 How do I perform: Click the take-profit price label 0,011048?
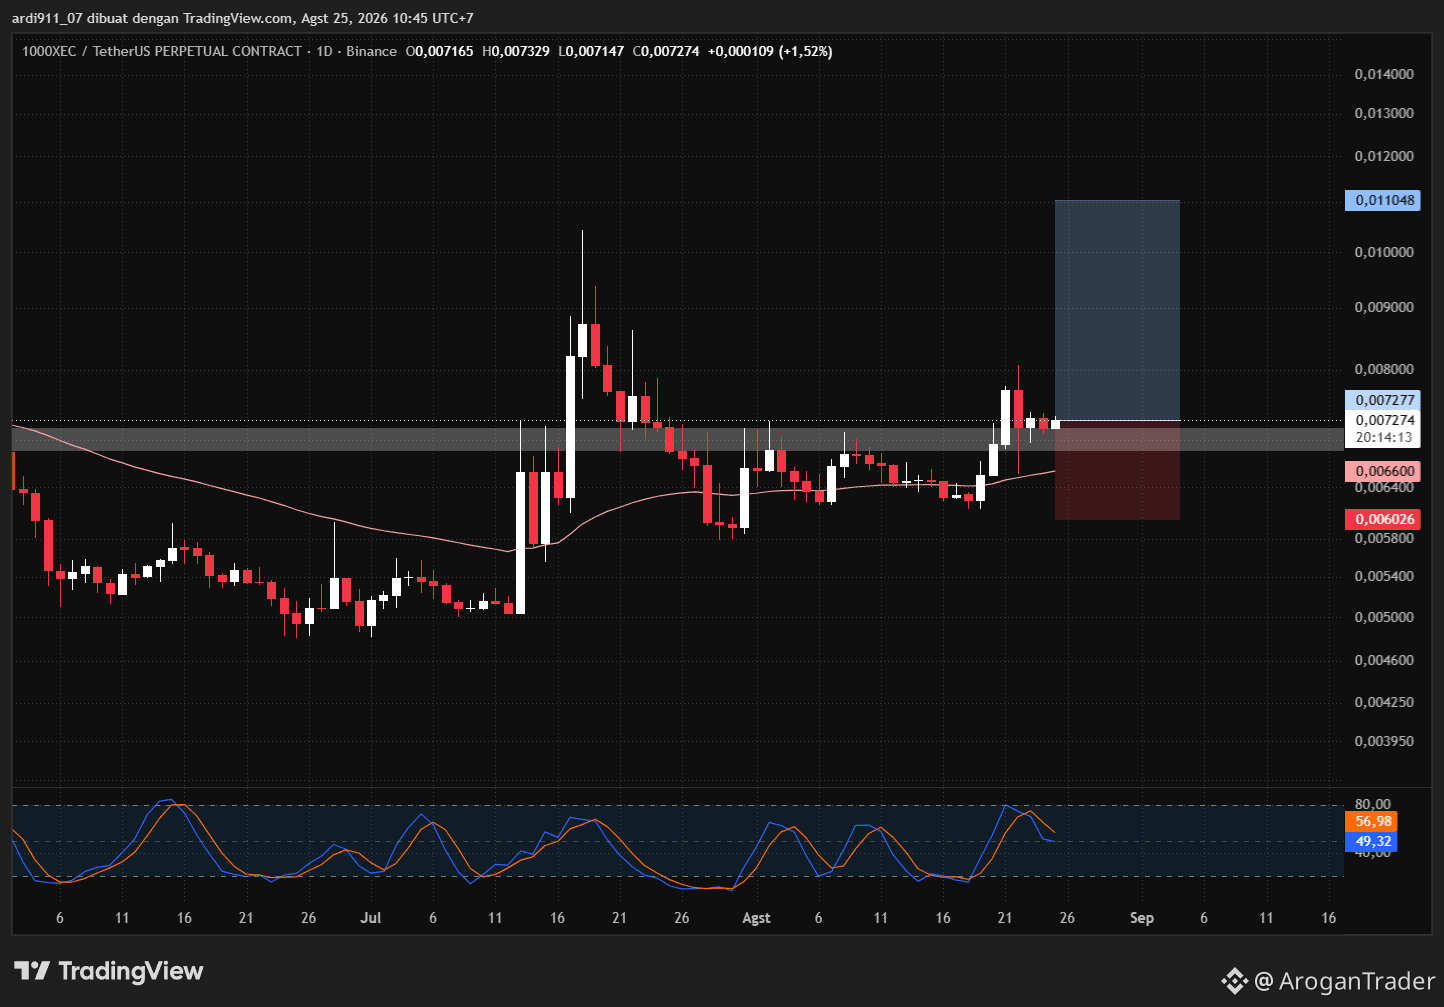click(x=1385, y=200)
